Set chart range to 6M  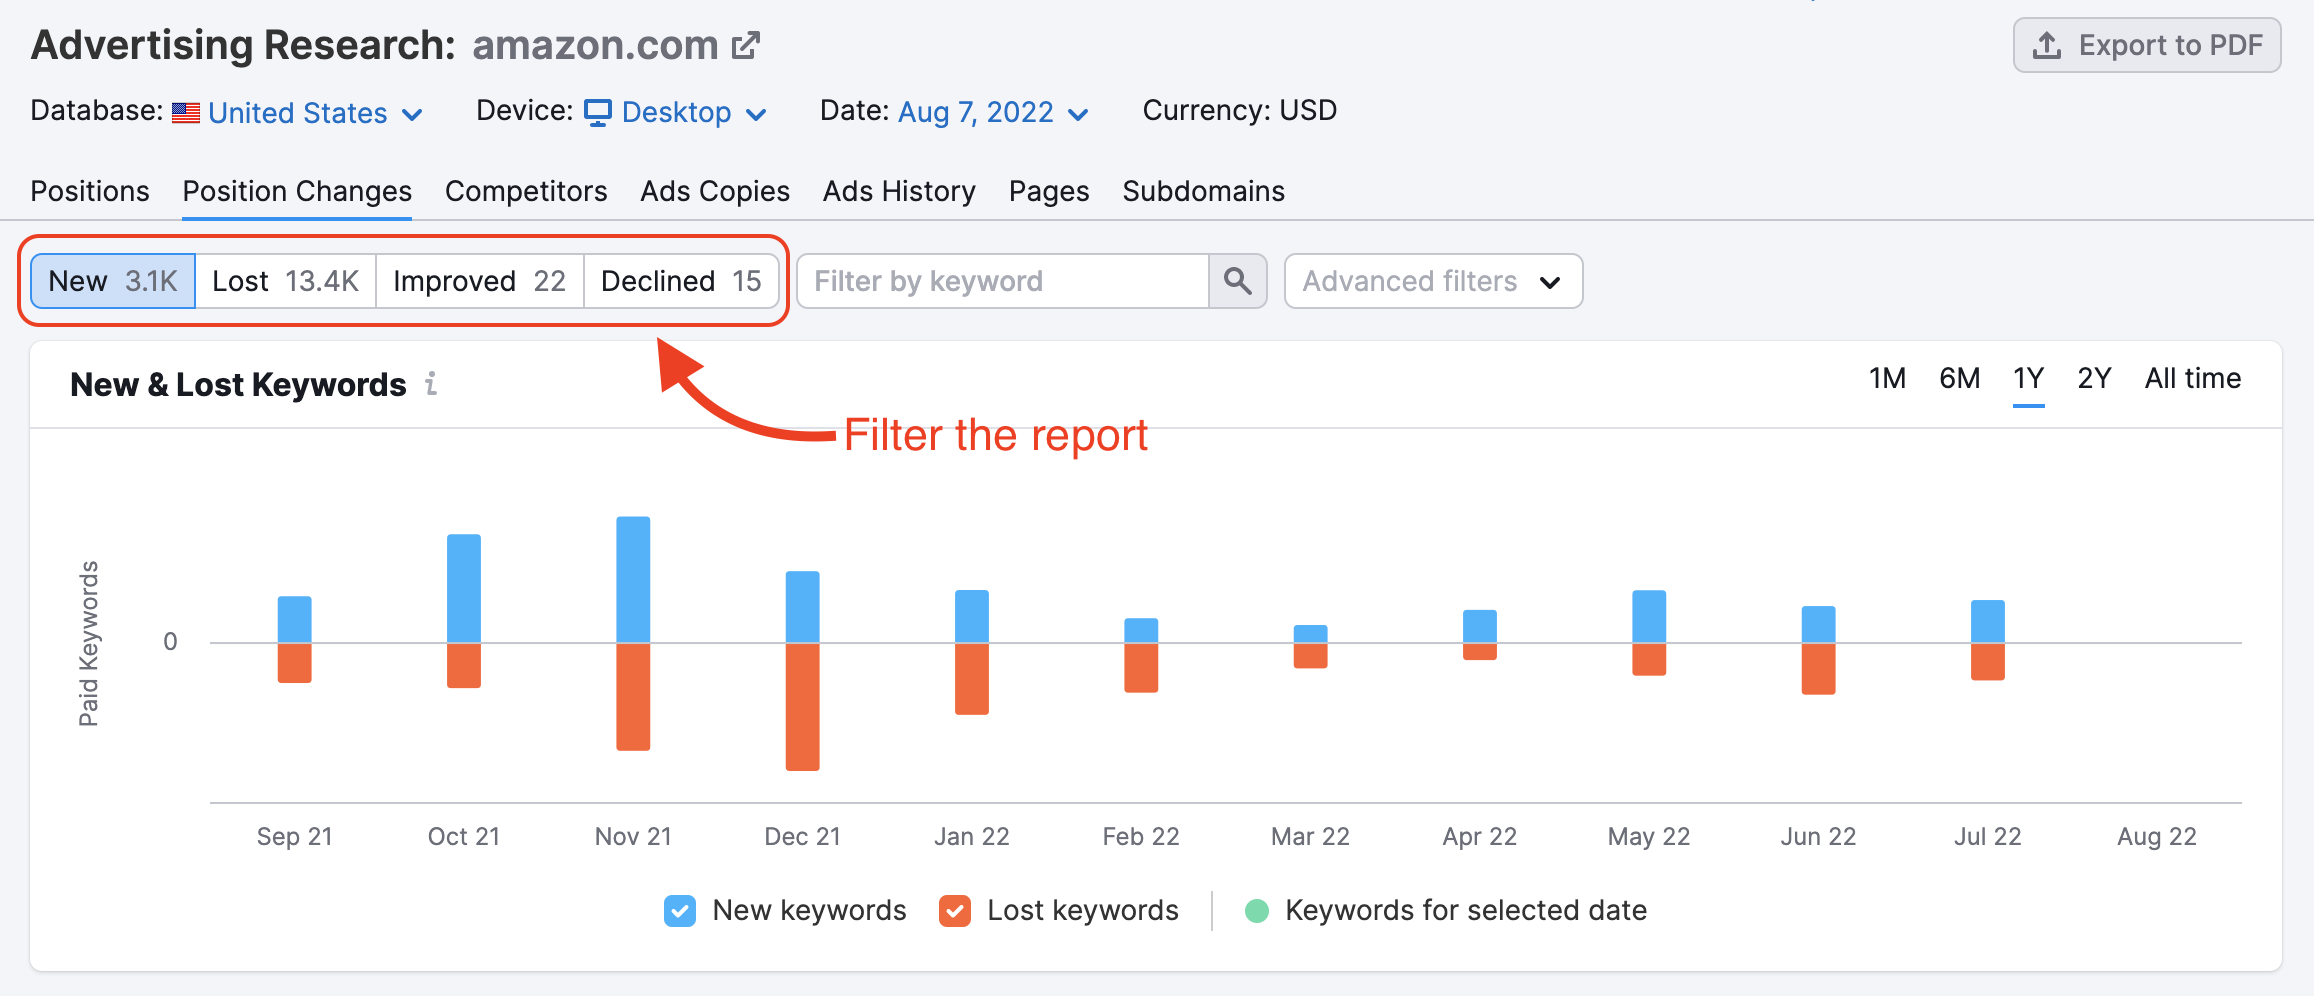(1959, 379)
